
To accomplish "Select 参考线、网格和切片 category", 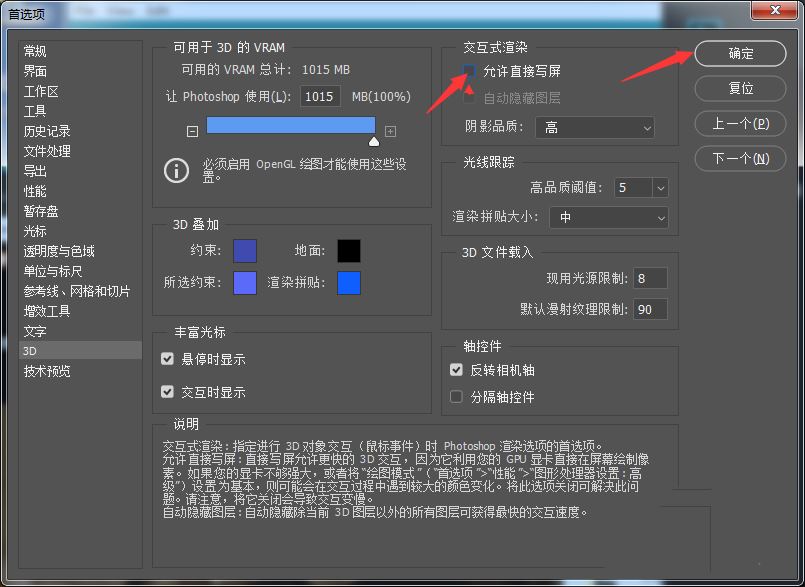I will tap(77, 291).
